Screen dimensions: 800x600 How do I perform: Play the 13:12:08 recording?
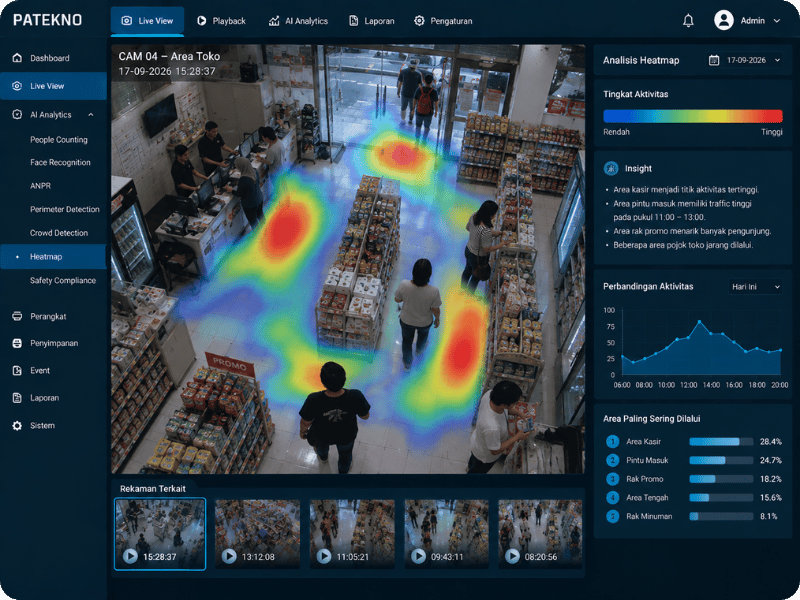229,556
